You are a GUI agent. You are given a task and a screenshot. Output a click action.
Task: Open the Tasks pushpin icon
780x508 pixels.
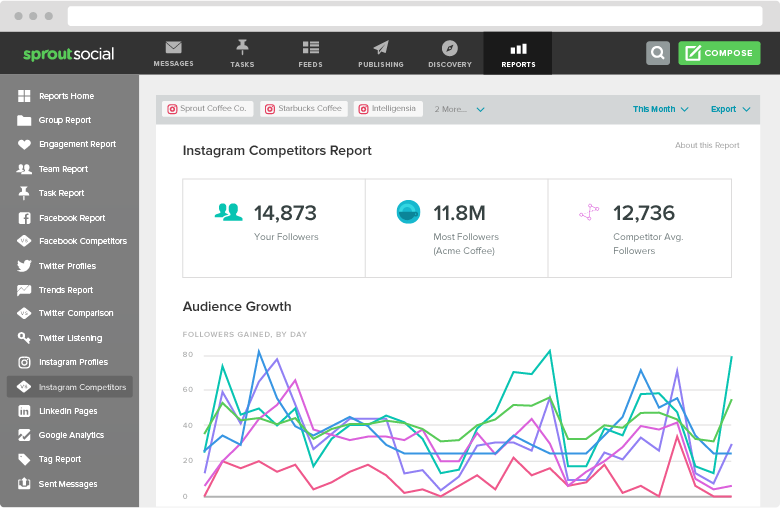[x=242, y=47]
